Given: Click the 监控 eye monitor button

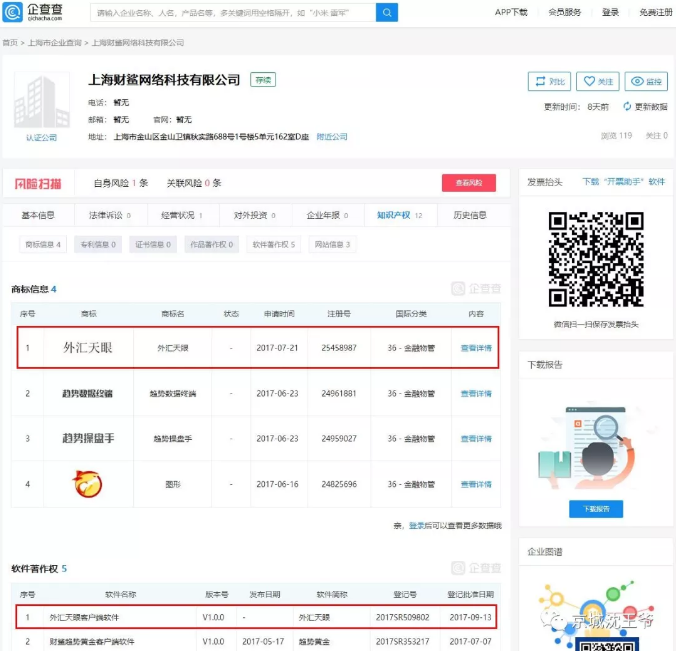Looking at the screenshot, I should (648, 81).
